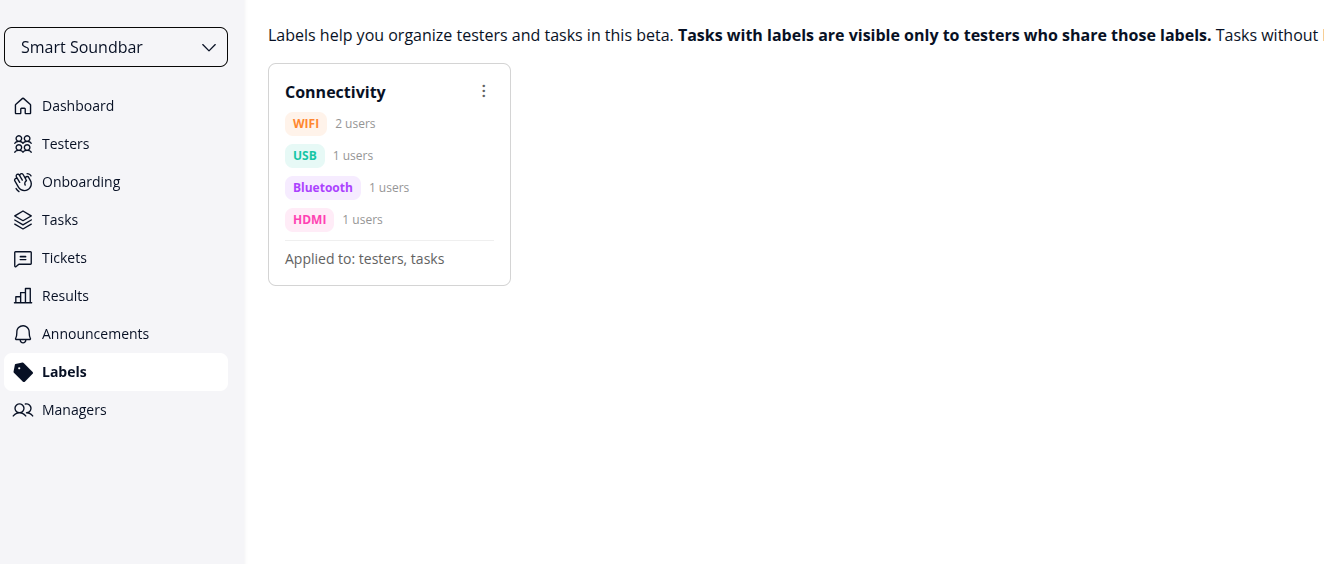This screenshot has height=564, width=1324.
Task: Select the teal USB label tag
Action: tap(305, 156)
